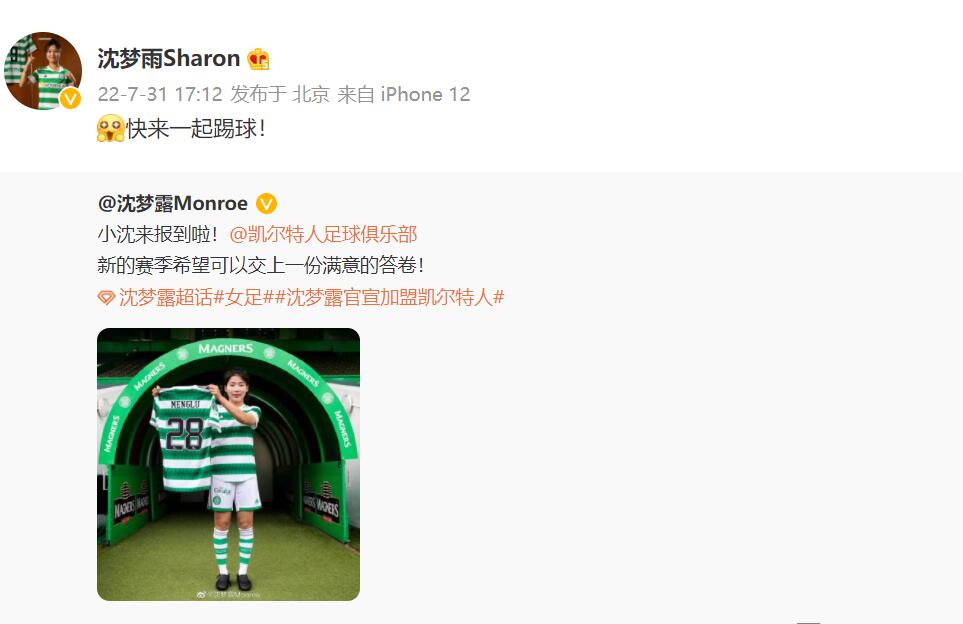Enlarge the Celtic jersey photo thumbnail

(x=228, y=464)
